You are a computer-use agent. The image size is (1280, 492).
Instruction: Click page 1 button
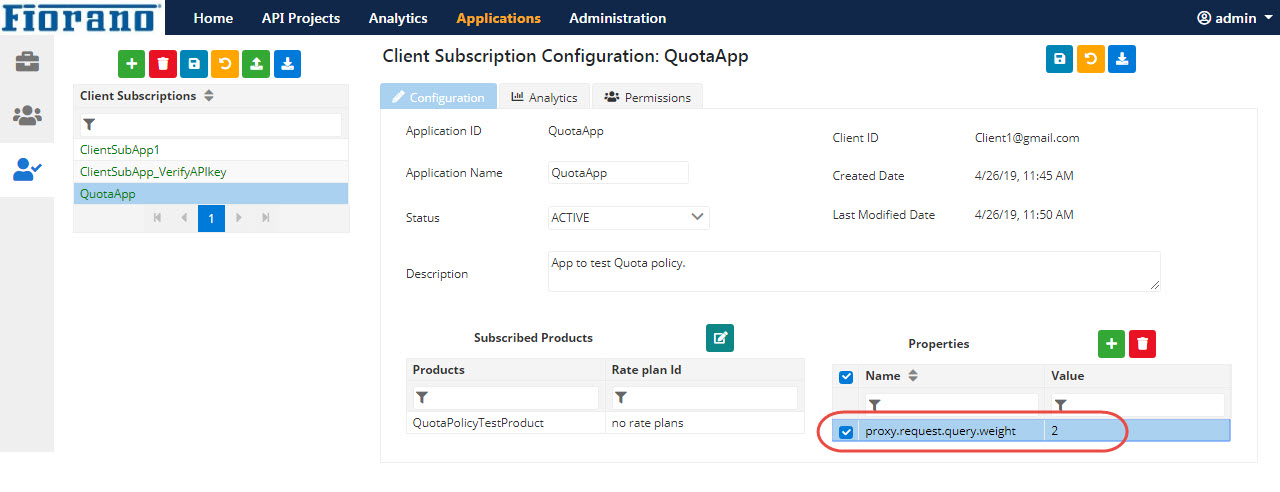211,217
